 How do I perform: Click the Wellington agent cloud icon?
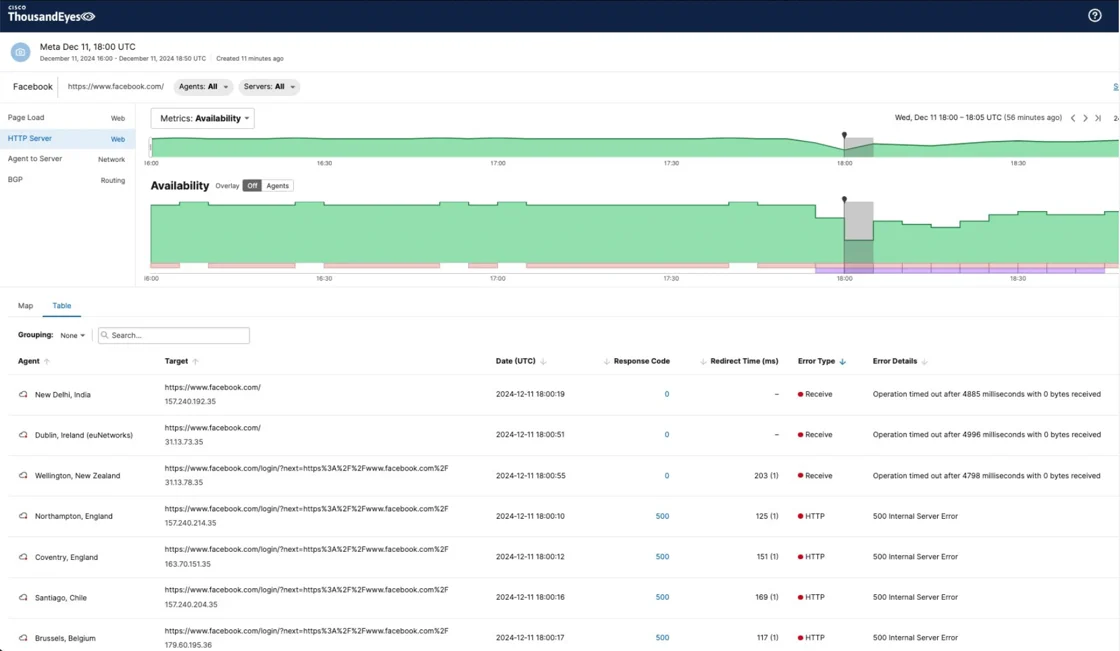23,475
